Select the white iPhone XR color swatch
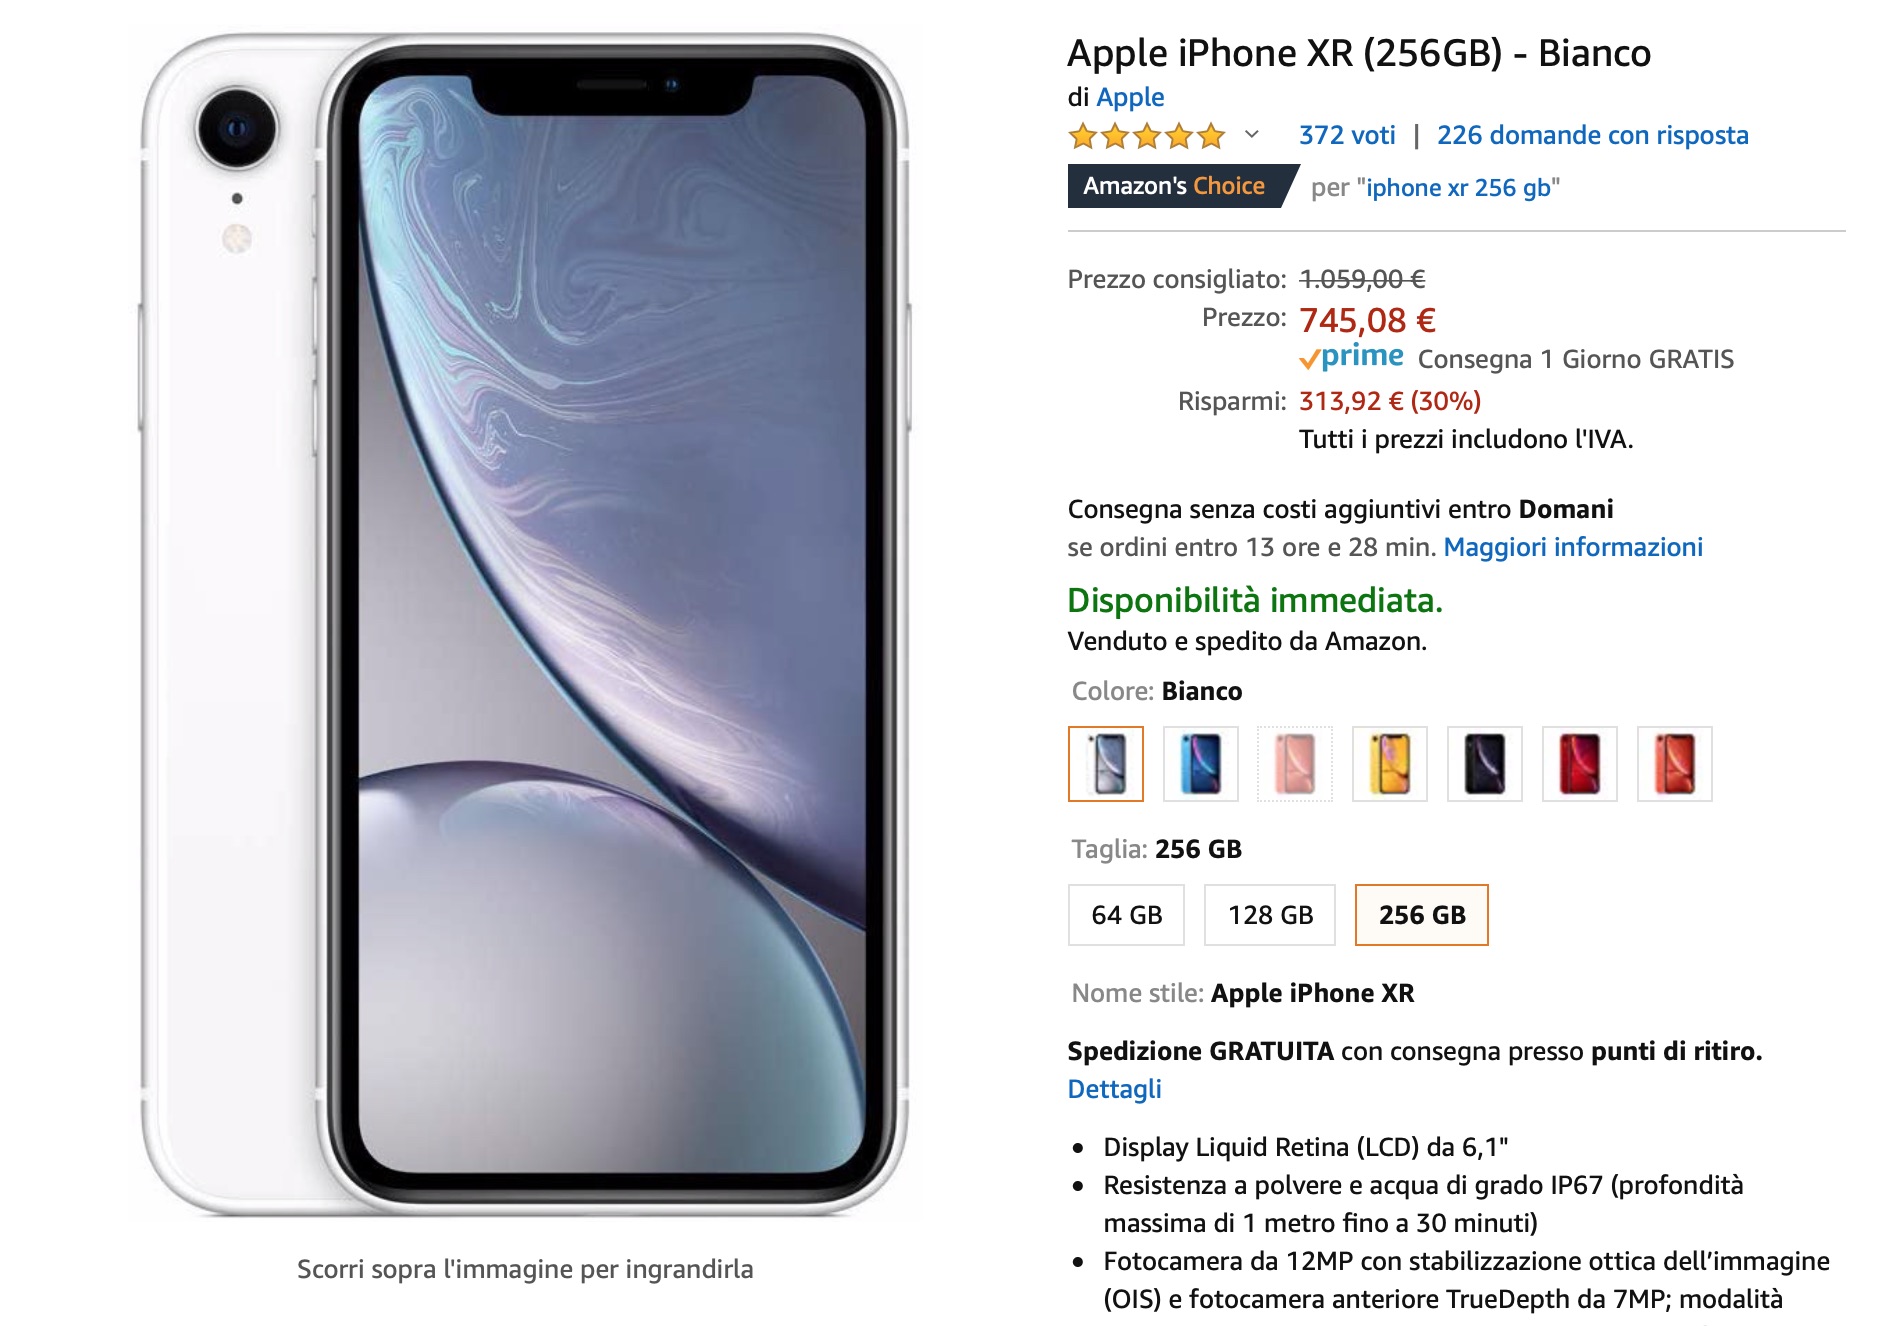 1105,764
